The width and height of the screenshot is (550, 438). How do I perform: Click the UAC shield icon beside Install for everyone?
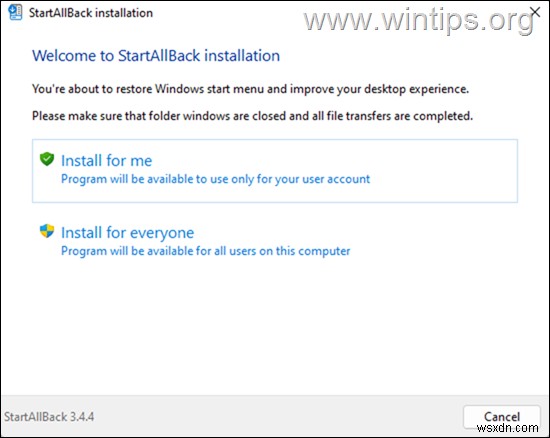click(47, 231)
